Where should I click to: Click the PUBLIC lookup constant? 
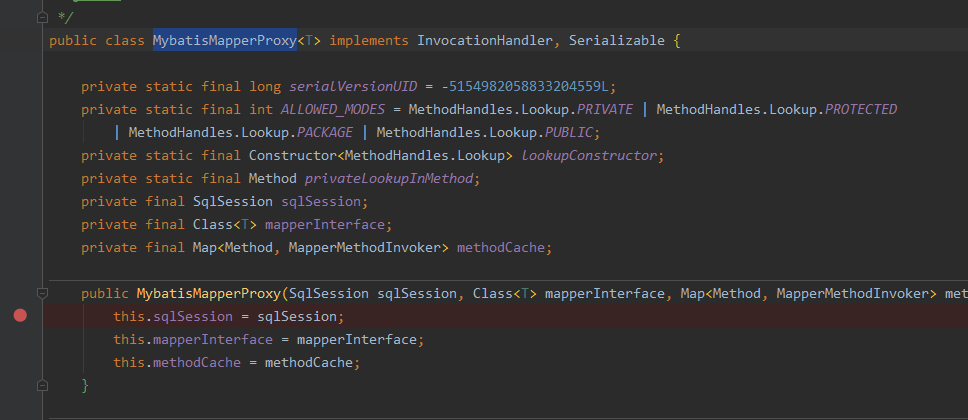click(x=569, y=133)
